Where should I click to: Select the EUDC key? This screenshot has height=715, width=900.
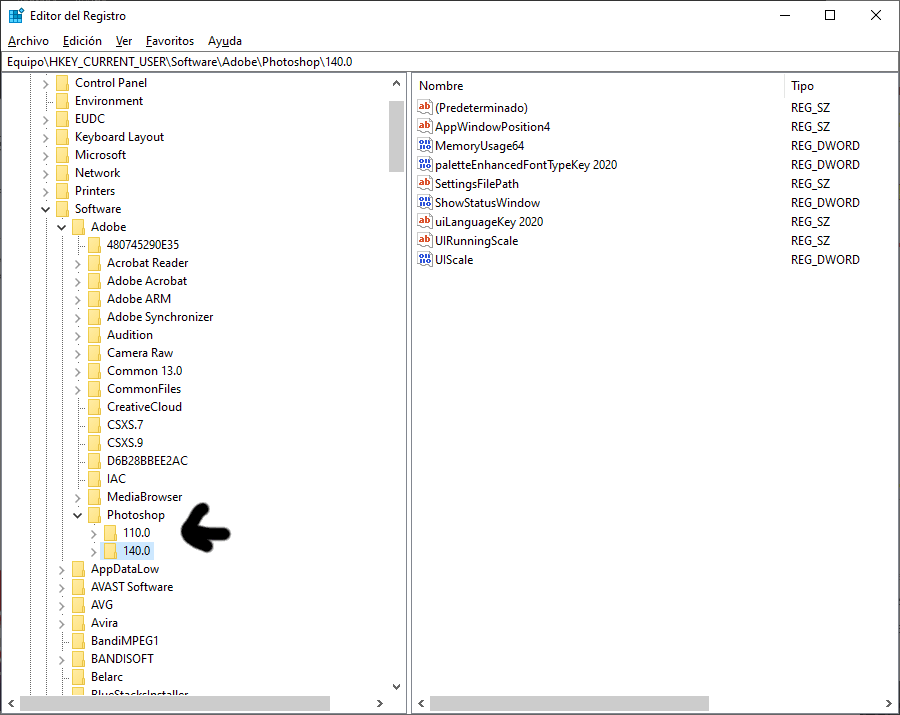pos(90,119)
